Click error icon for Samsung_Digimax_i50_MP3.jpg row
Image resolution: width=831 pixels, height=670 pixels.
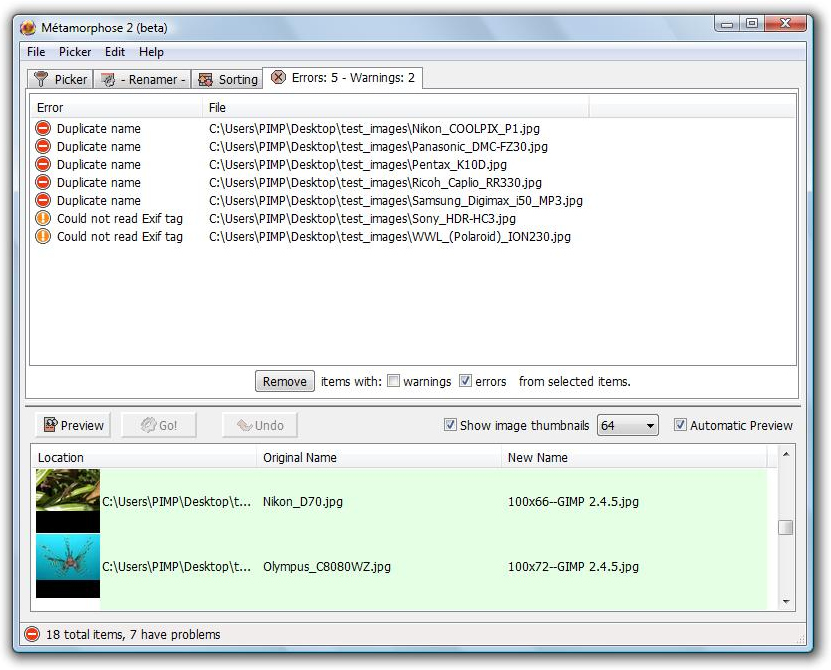coord(43,200)
